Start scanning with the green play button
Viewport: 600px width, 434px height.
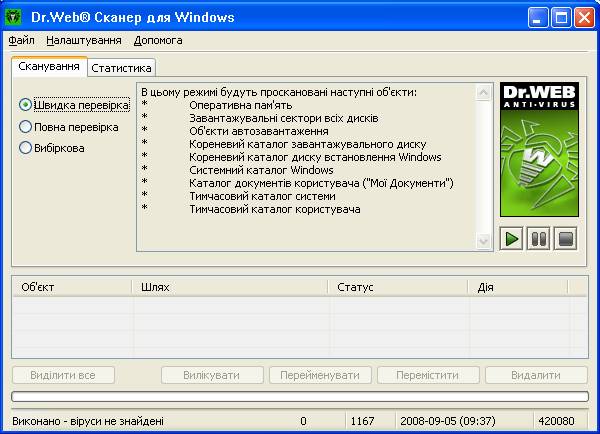point(512,239)
